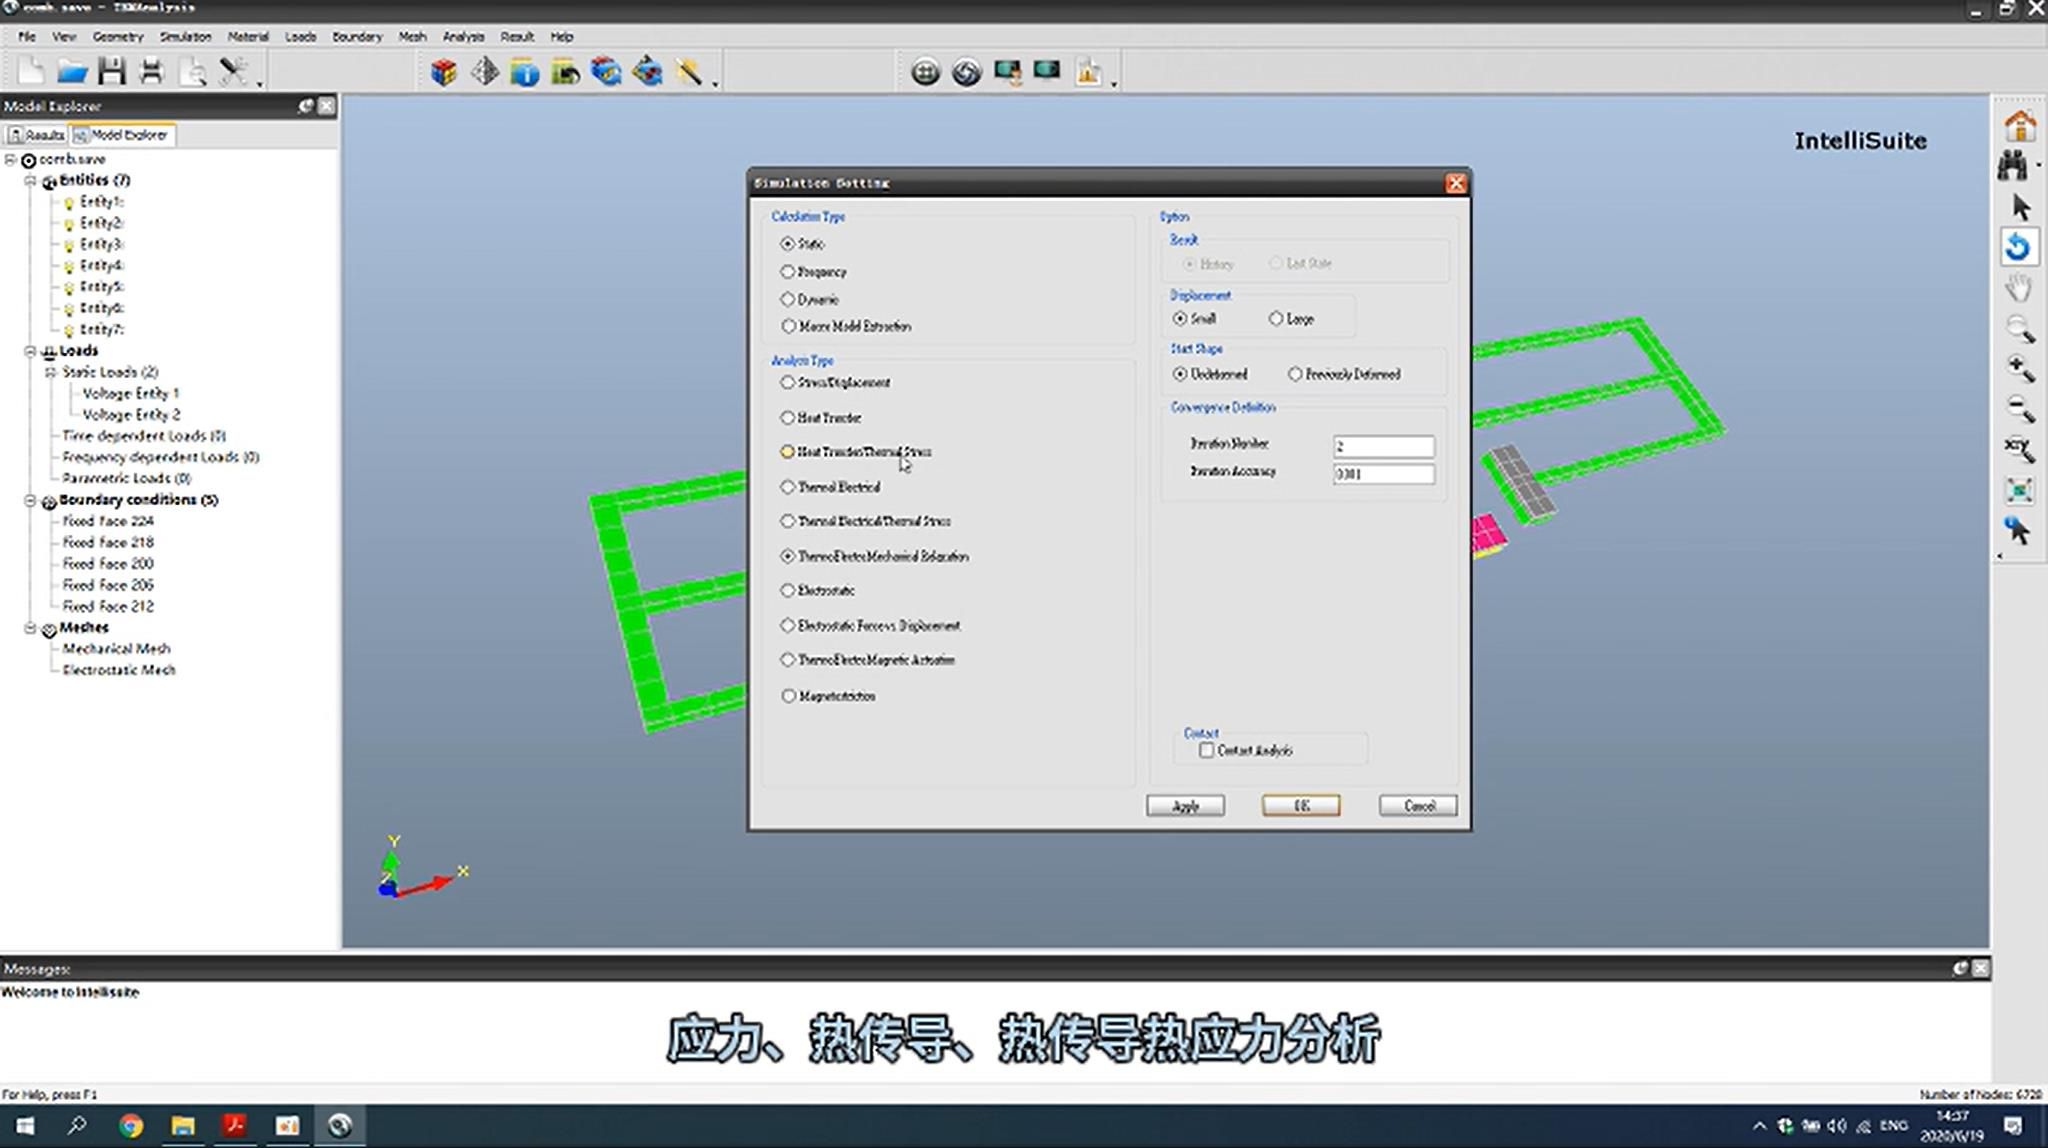Collapse the Static Loads node
Viewport: 2048px width, 1148px height.
tap(50, 372)
